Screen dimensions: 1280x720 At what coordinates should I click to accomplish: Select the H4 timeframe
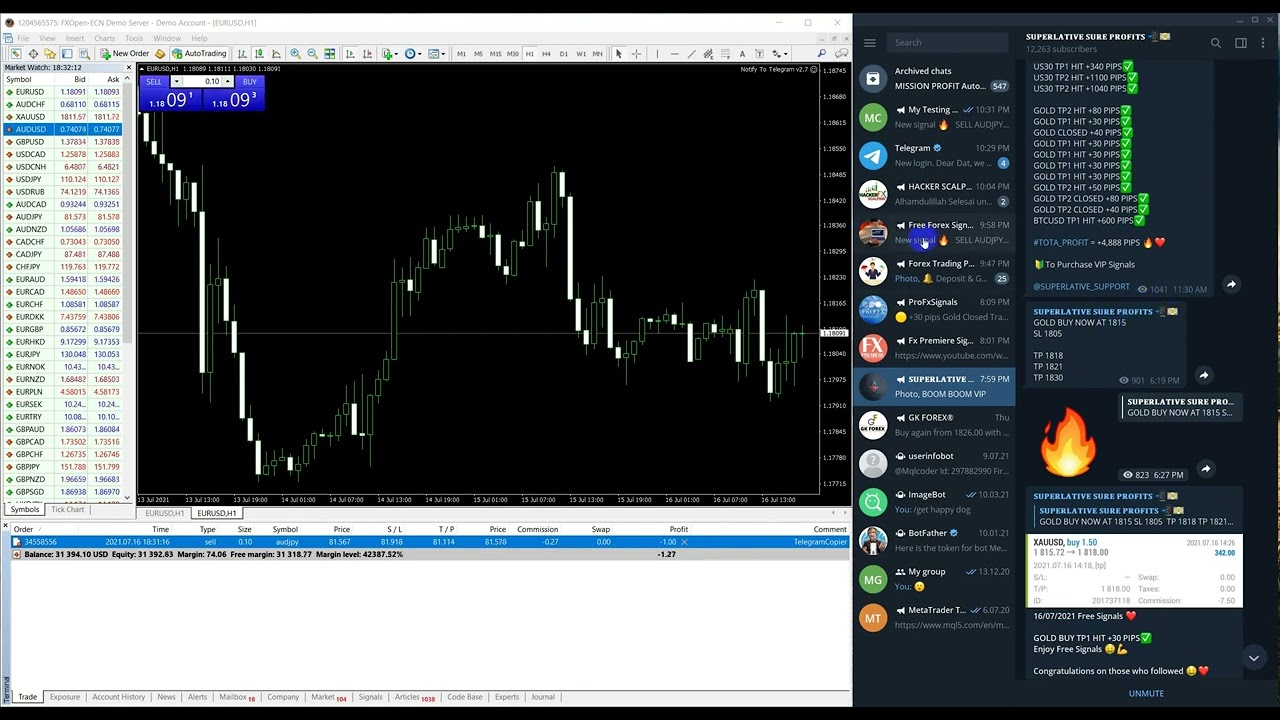coord(546,53)
